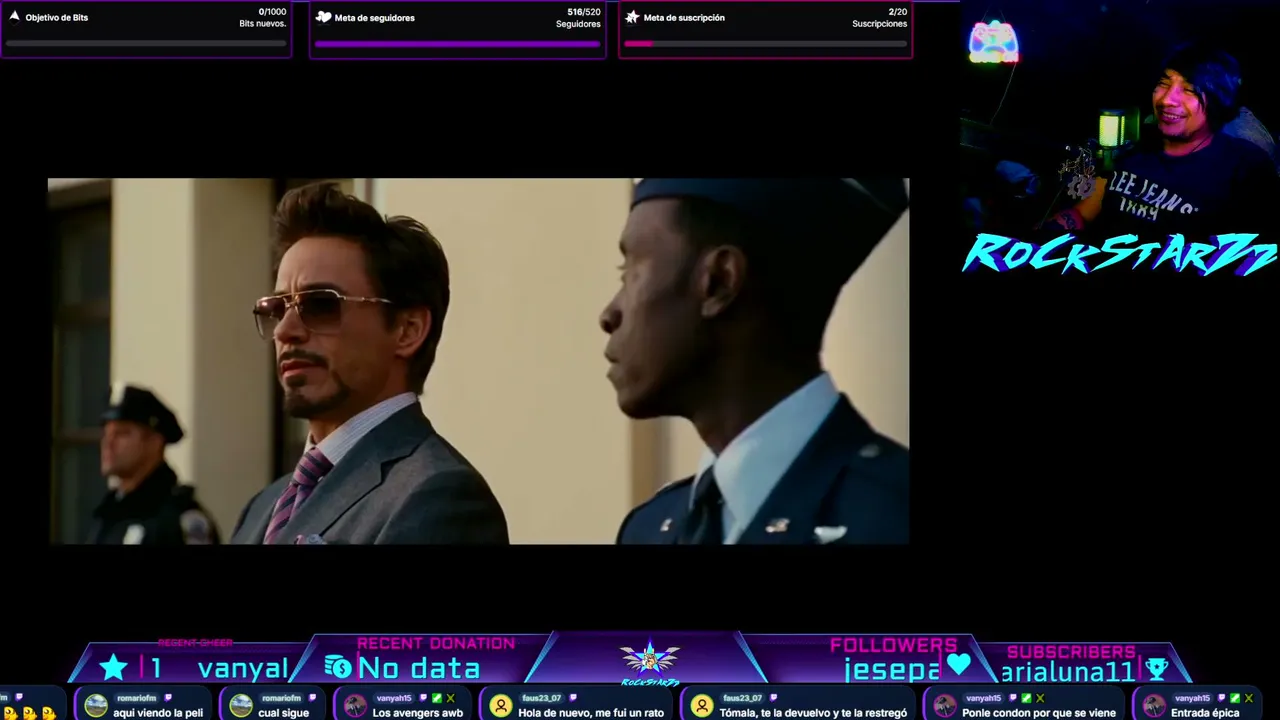The height and width of the screenshot is (720, 1280).
Task: Click faus23_07 avatar beside "Tómala, te la devuelvo"
Action: [x=702, y=706]
